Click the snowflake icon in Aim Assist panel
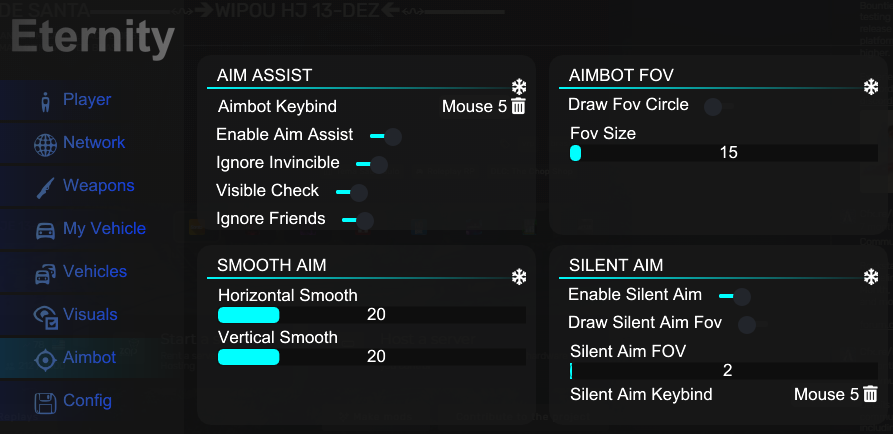This screenshot has height=434, width=893. (518, 87)
